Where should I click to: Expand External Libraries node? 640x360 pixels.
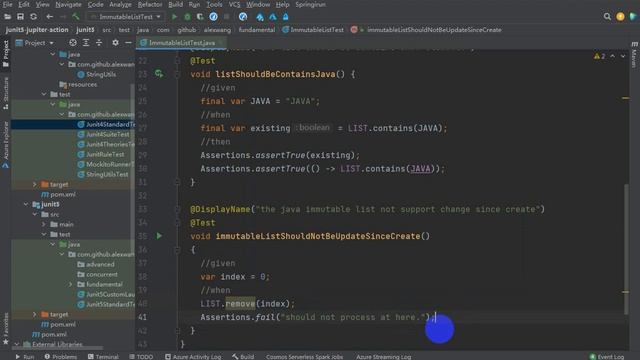[x=17, y=344]
